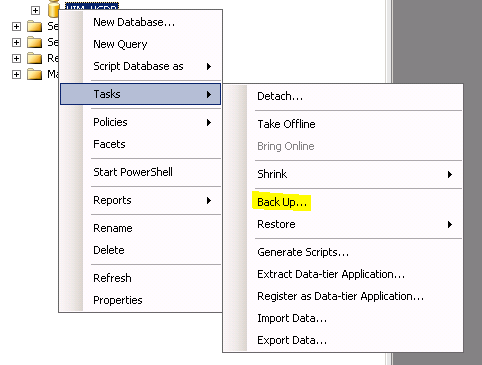Open Script Database as submenu
The height and width of the screenshot is (365, 482).
coord(140,66)
